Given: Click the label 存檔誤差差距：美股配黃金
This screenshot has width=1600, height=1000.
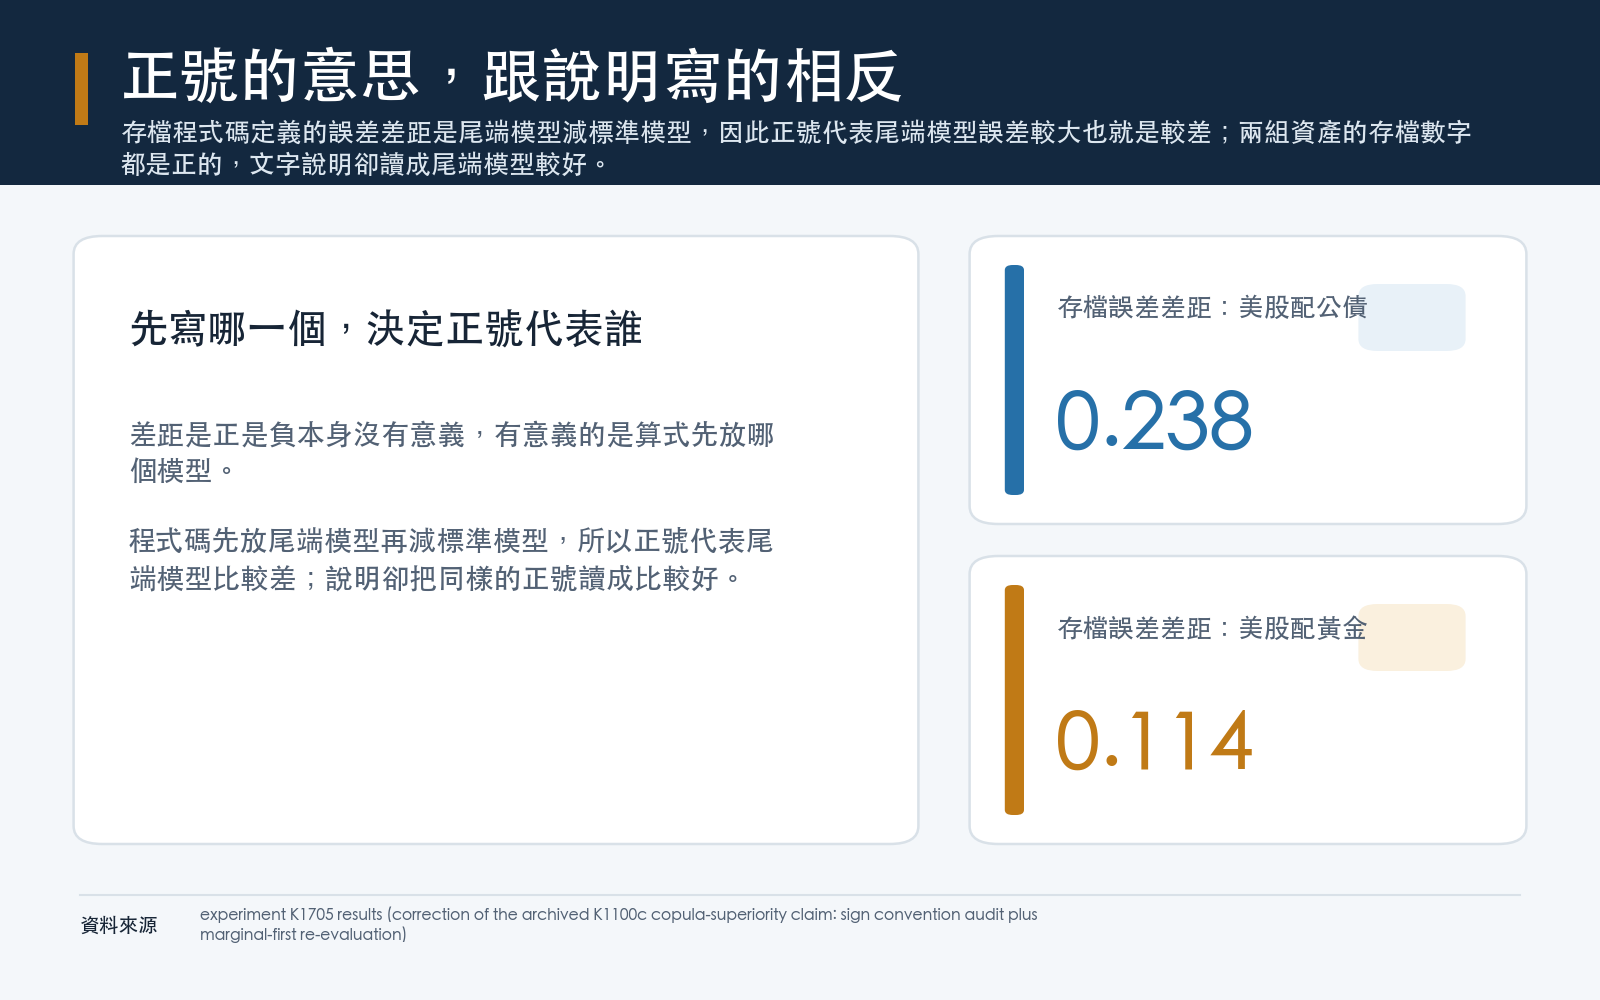Looking at the screenshot, I should click(x=1212, y=628).
